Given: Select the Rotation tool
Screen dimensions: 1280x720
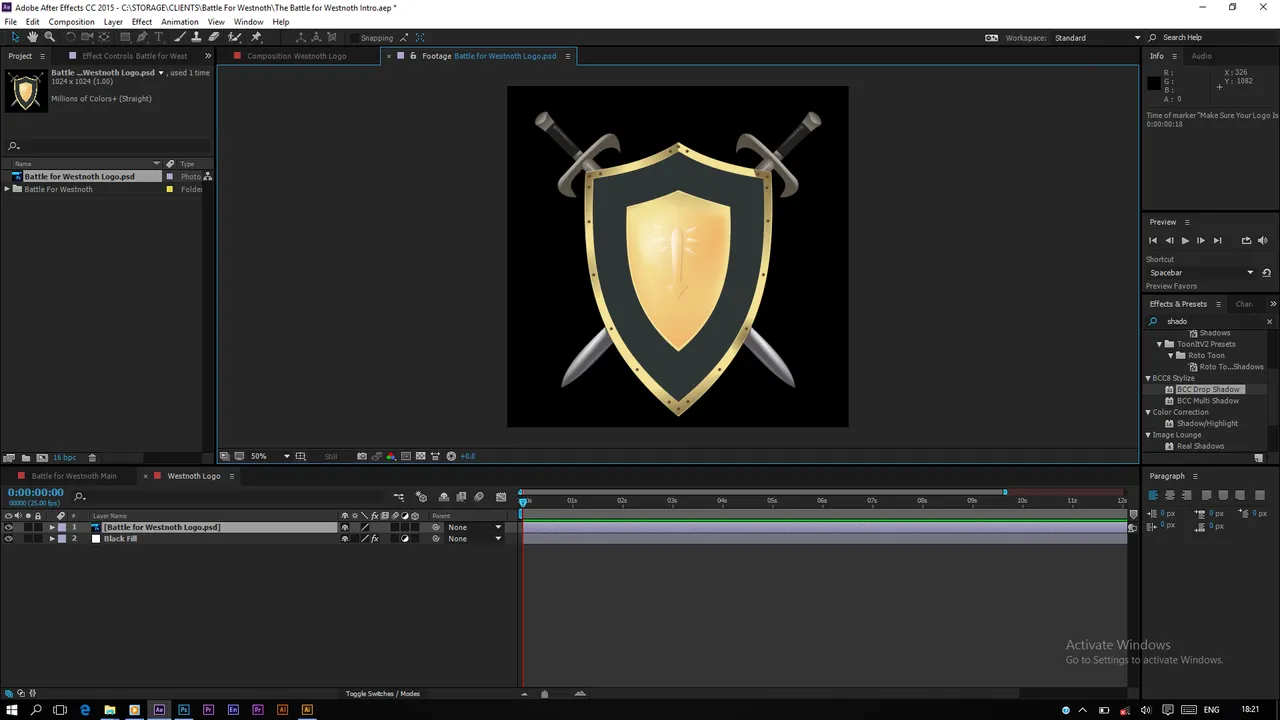Looking at the screenshot, I should pyautogui.click(x=70, y=37).
